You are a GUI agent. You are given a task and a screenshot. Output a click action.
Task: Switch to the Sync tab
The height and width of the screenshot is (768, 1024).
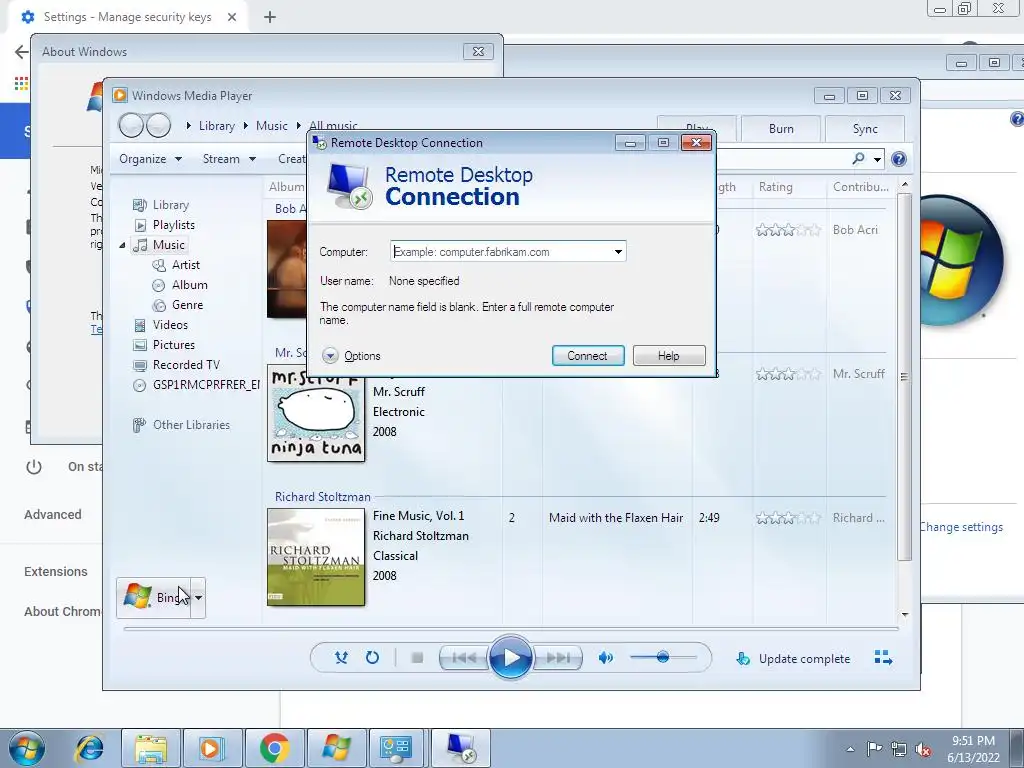(865, 129)
